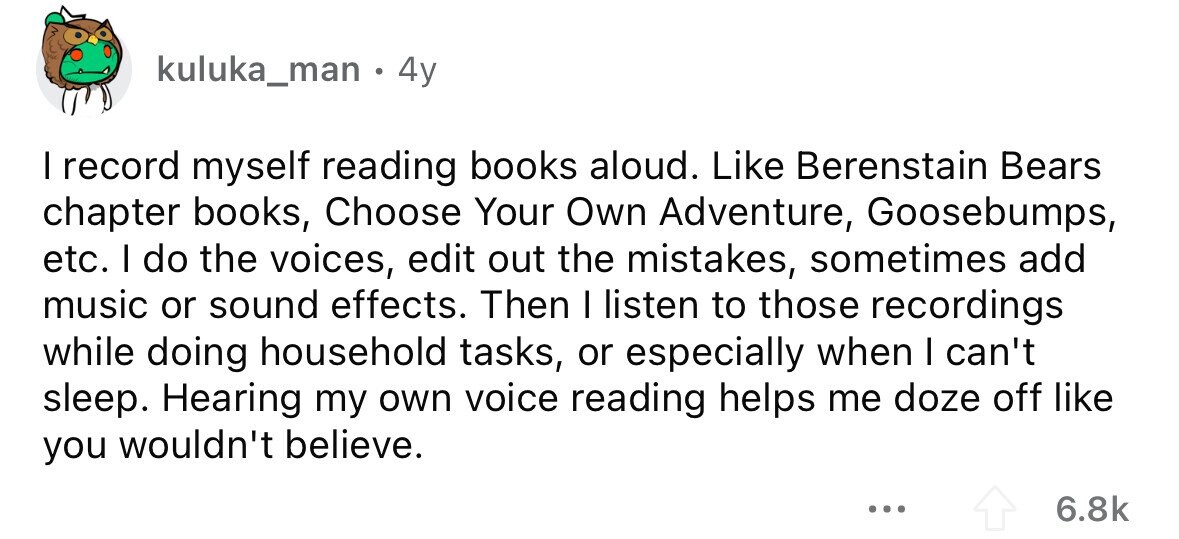Click the line starting "etc. I do the voices"
Image resolution: width=1179 pixels, height=539 pixels.
(564, 259)
